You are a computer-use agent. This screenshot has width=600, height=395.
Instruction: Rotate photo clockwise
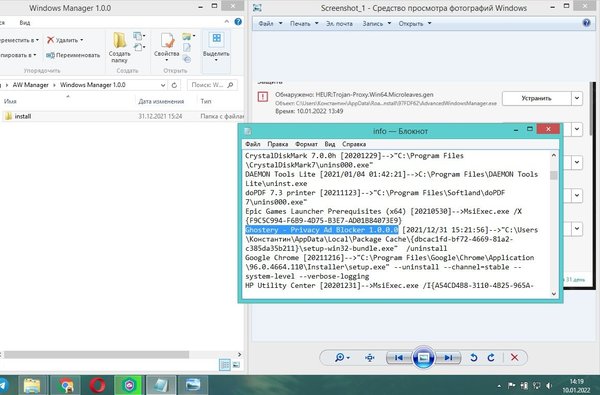pos(491,357)
